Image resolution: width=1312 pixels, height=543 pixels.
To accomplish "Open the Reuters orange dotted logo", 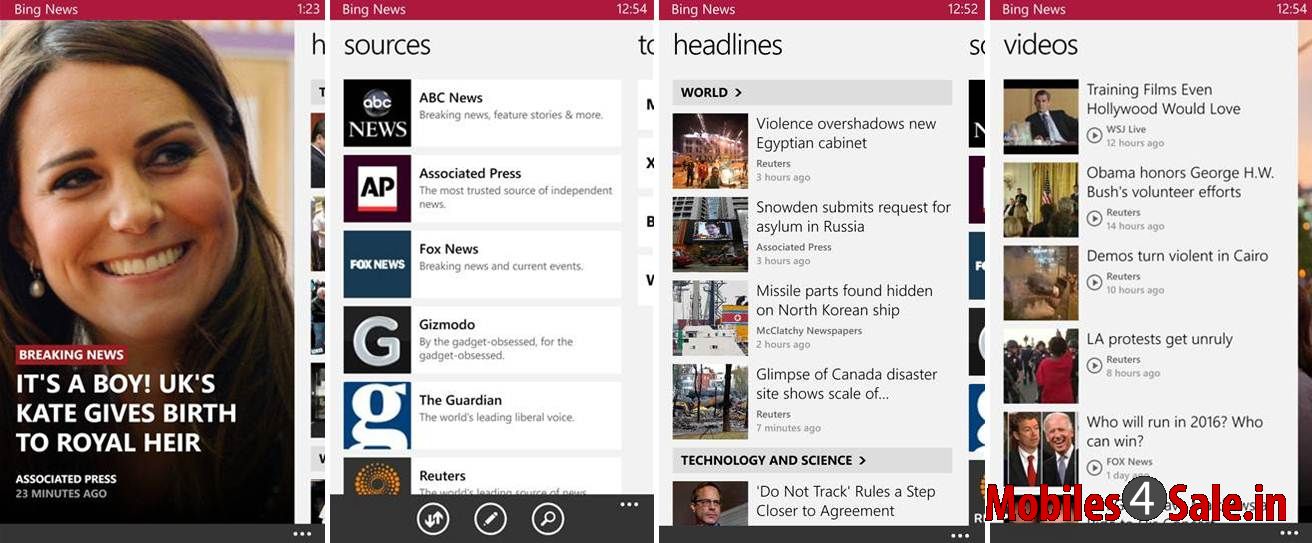I will tap(377, 476).
